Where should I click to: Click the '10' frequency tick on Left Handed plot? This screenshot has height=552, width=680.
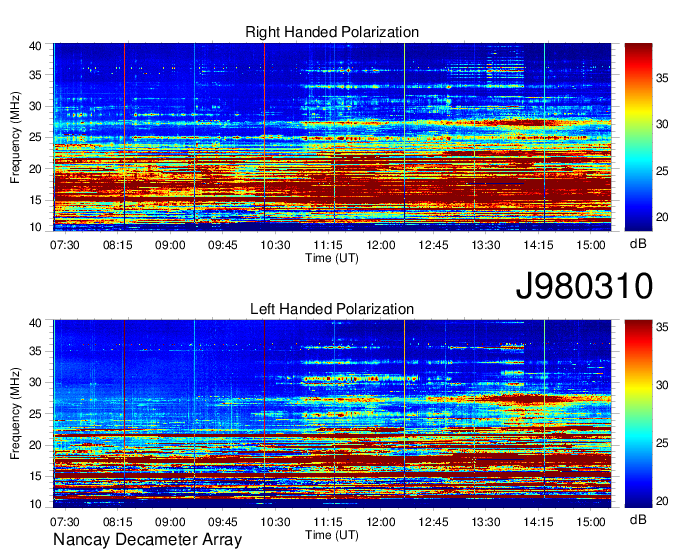pos(36,504)
